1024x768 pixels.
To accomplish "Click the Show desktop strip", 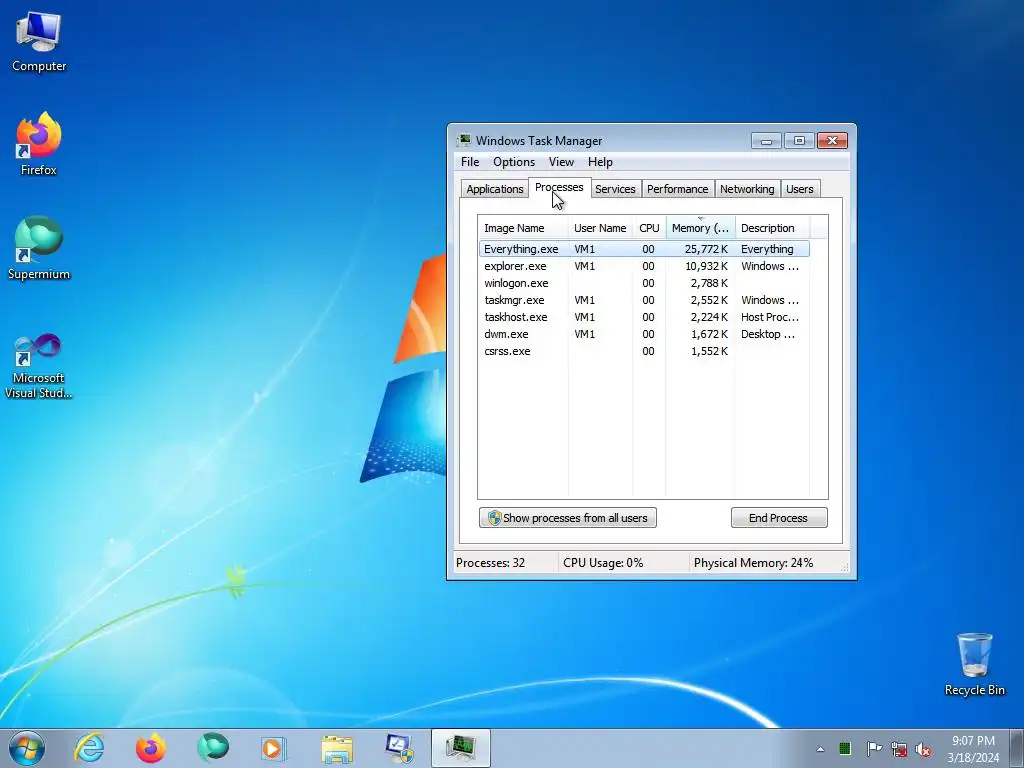I will click(1017, 748).
